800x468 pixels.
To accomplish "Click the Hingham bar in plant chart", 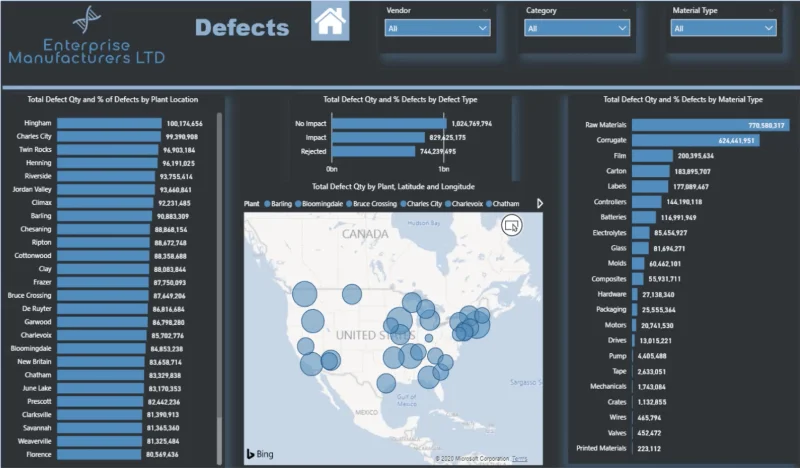I will (x=109, y=124).
